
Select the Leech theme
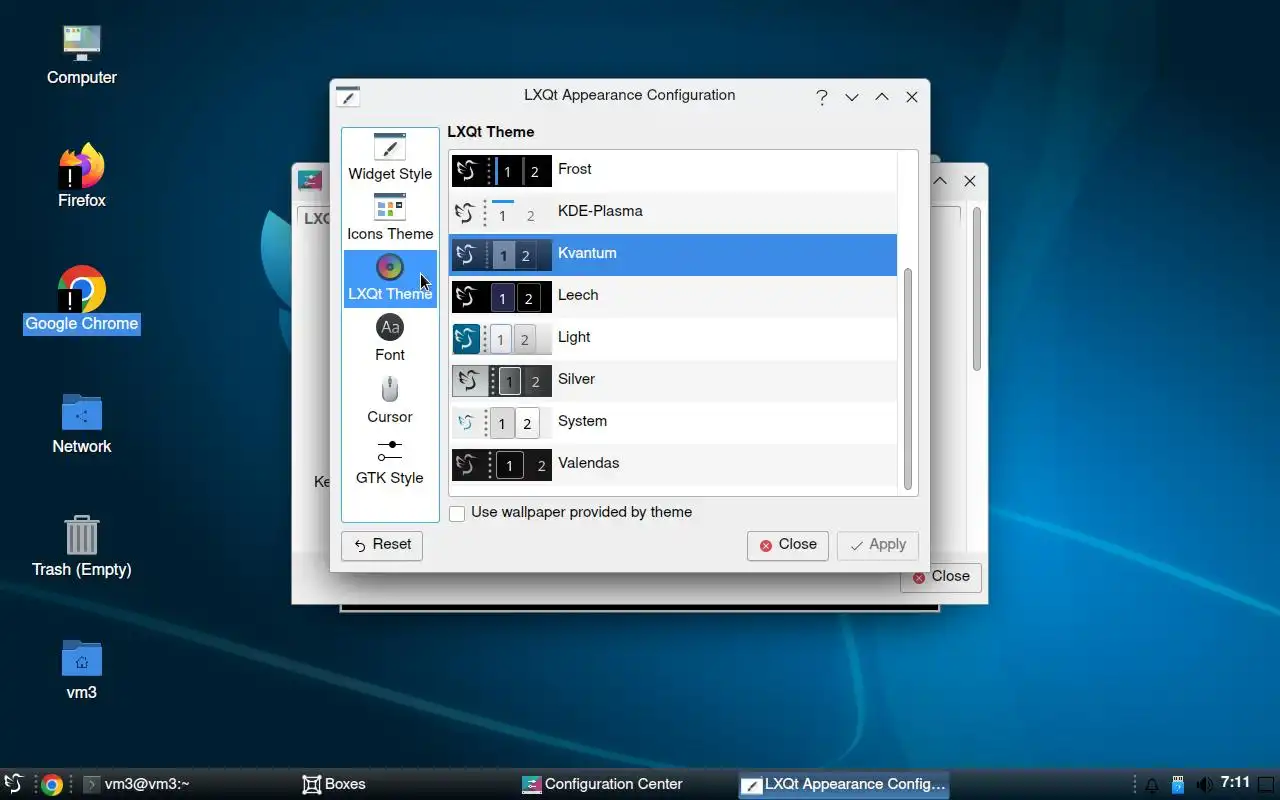[x=673, y=296]
